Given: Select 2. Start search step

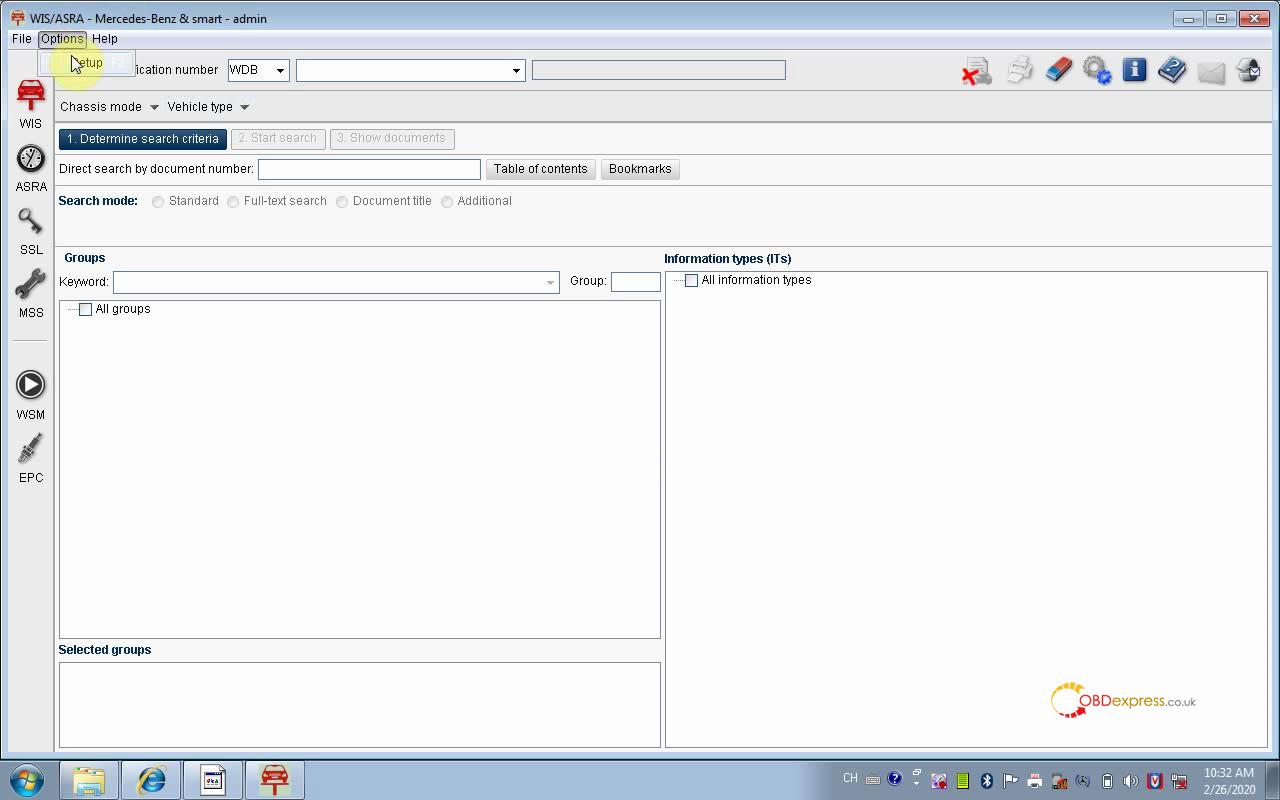Looking at the screenshot, I should pos(278,139).
